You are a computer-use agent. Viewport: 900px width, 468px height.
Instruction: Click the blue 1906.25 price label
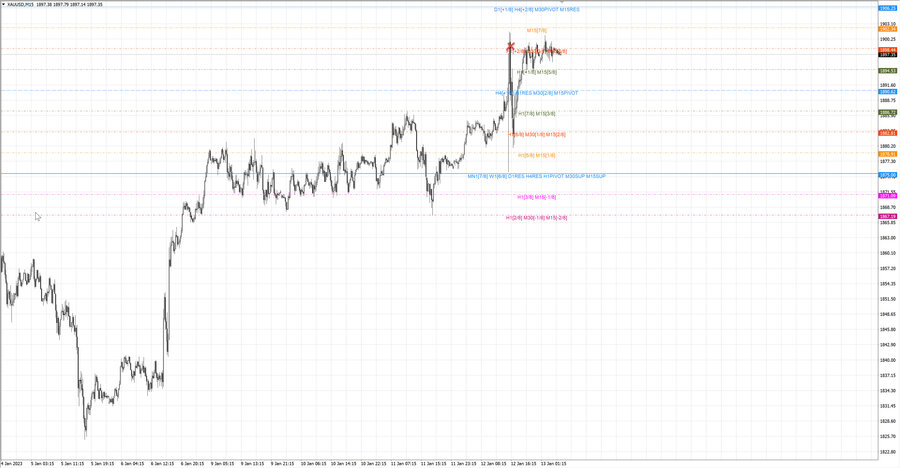pyautogui.click(x=888, y=9)
